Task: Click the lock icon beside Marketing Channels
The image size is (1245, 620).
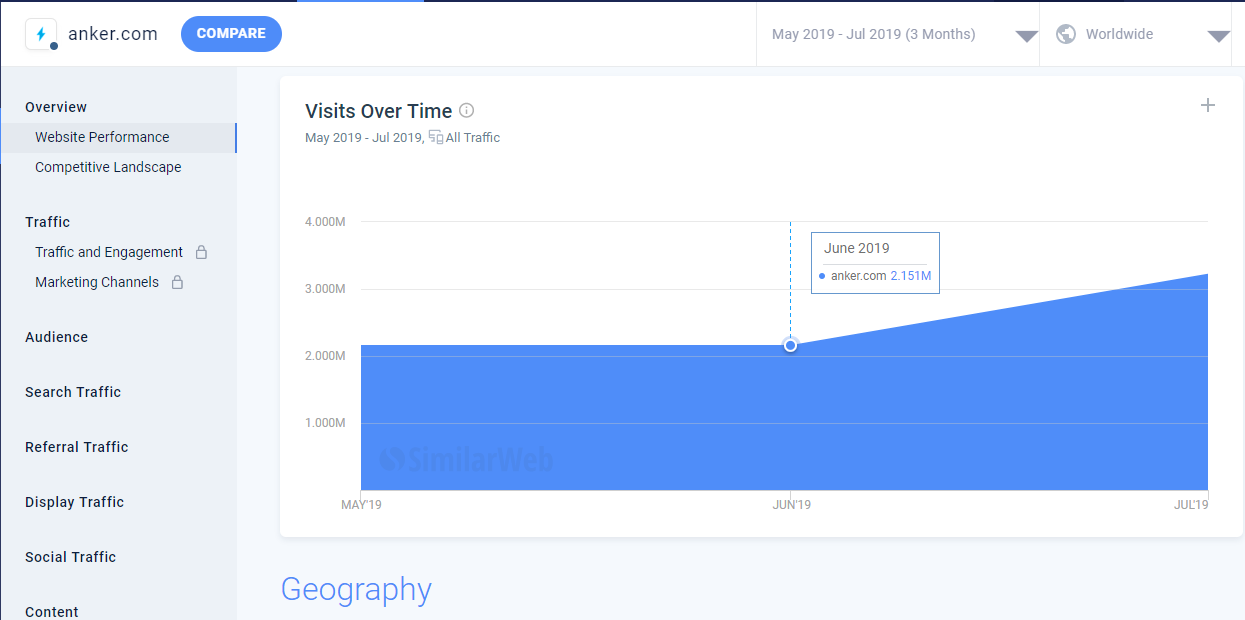Action: (177, 282)
